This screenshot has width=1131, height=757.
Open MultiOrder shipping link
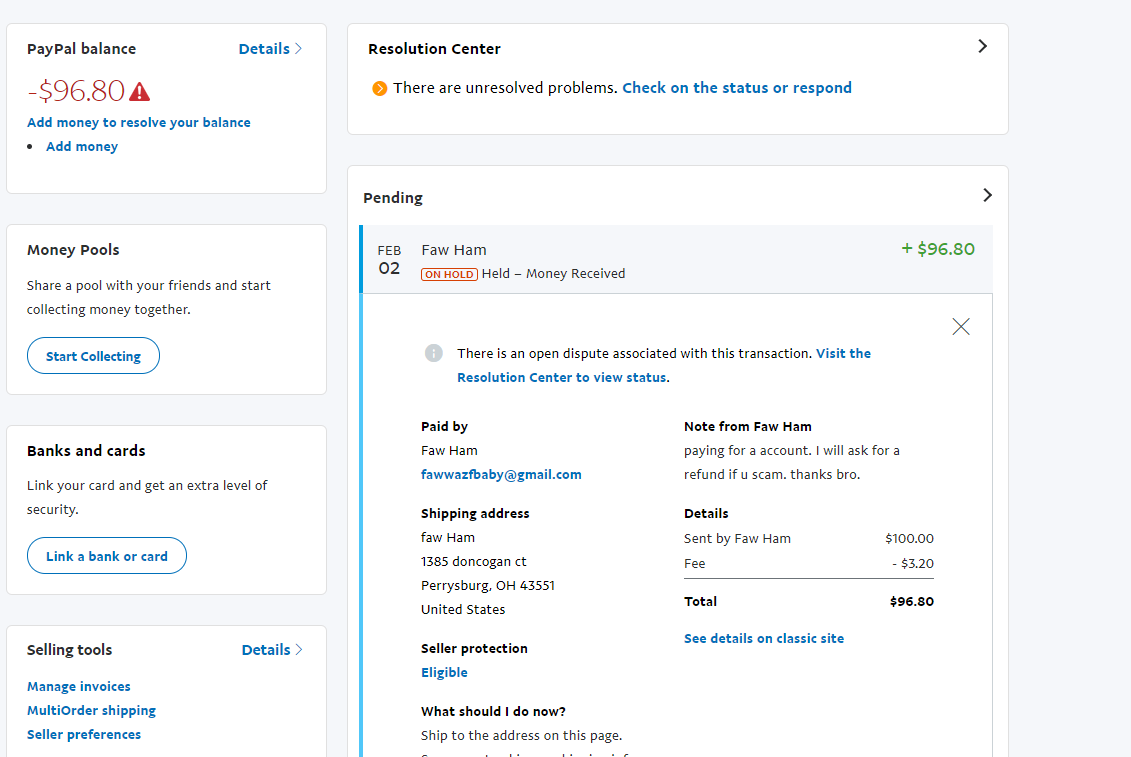coord(92,710)
